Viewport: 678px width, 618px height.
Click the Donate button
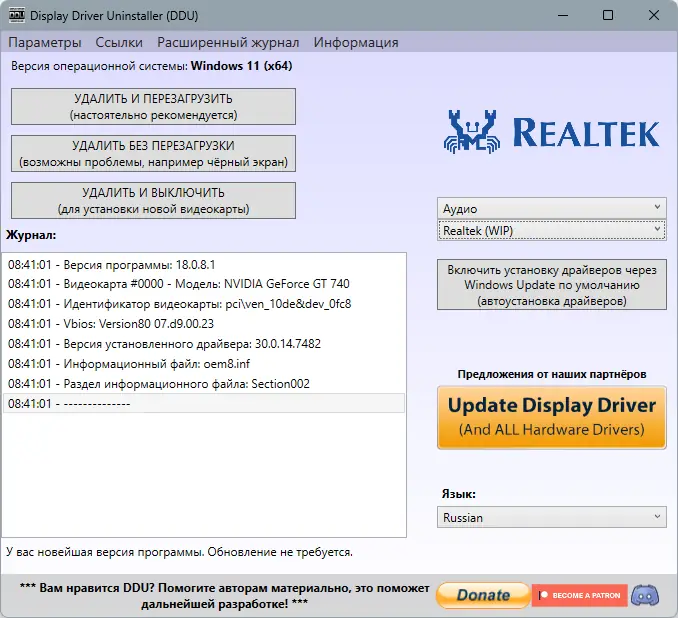pyautogui.click(x=483, y=595)
